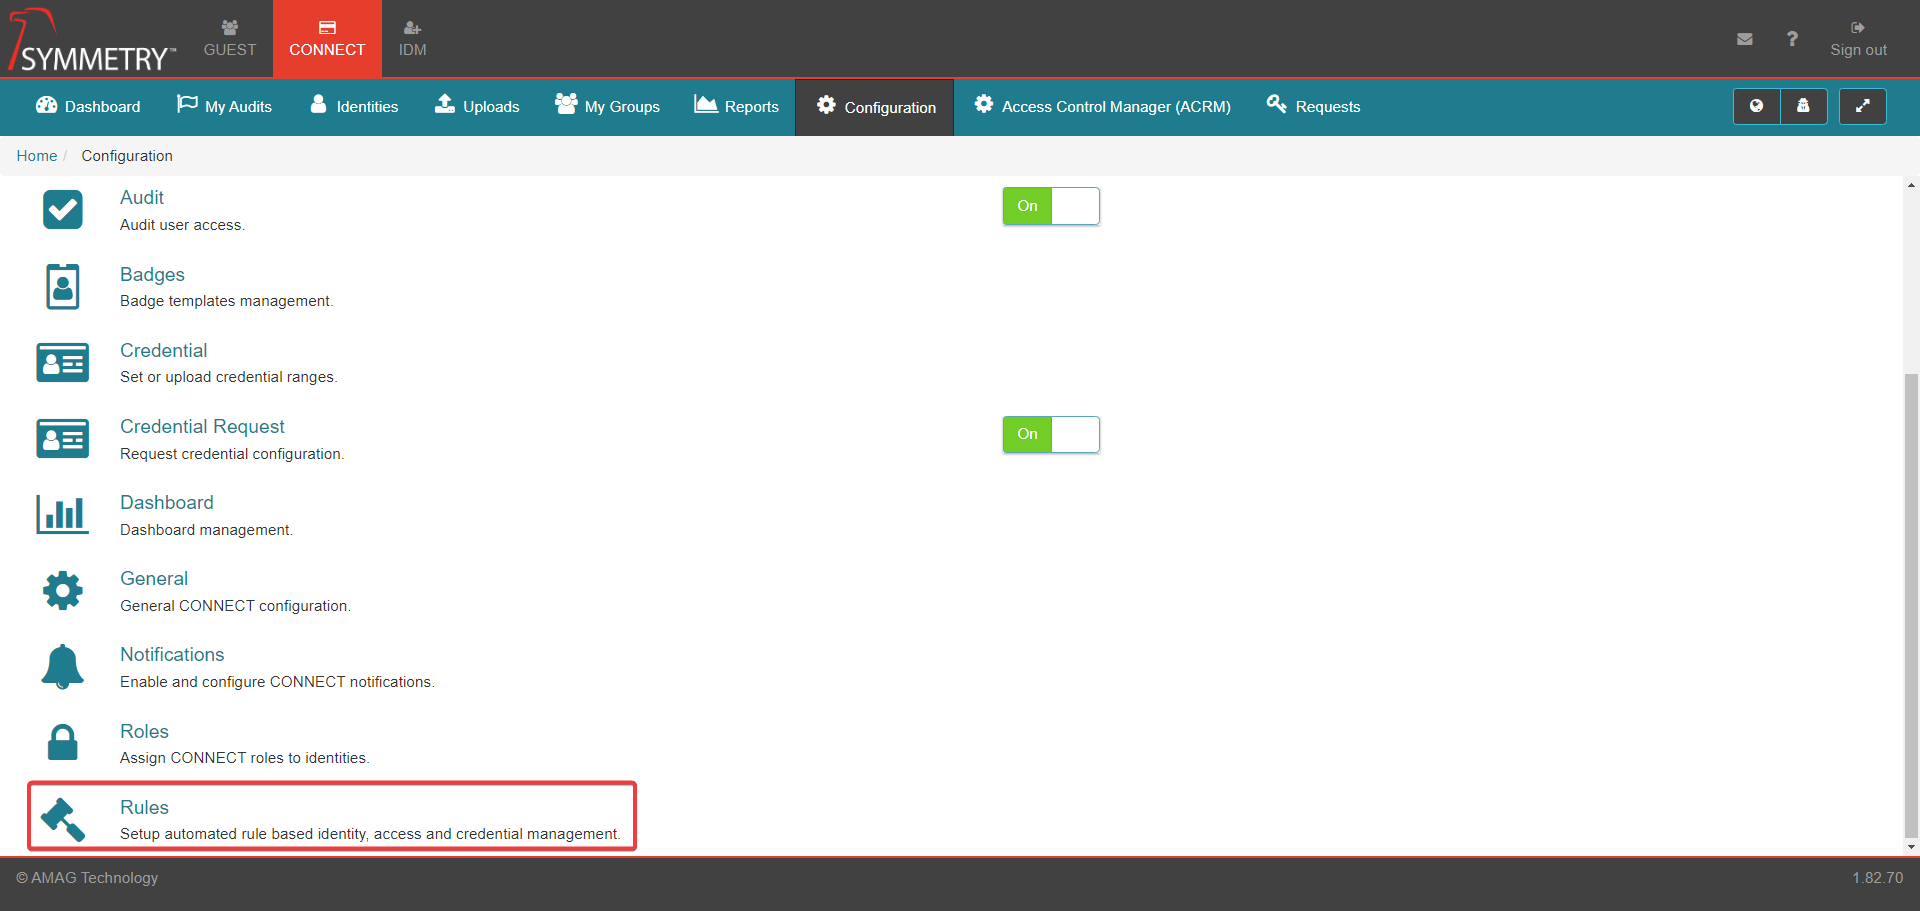The image size is (1920, 911).
Task: Click the General gear icon
Action: pyautogui.click(x=62, y=590)
